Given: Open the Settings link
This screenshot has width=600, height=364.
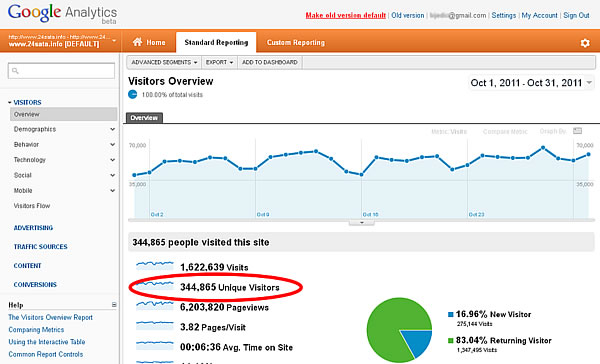Looking at the screenshot, I should (x=504, y=15).
